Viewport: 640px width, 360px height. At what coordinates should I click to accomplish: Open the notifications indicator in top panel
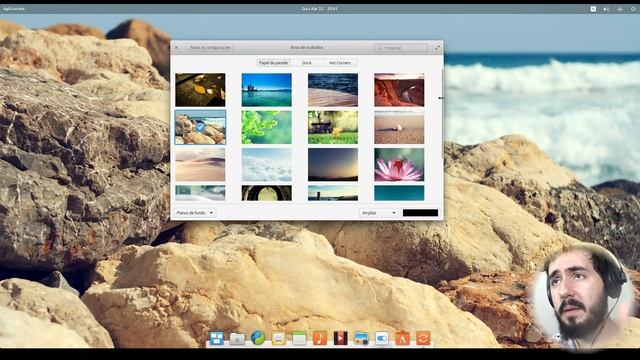[593, 9]
